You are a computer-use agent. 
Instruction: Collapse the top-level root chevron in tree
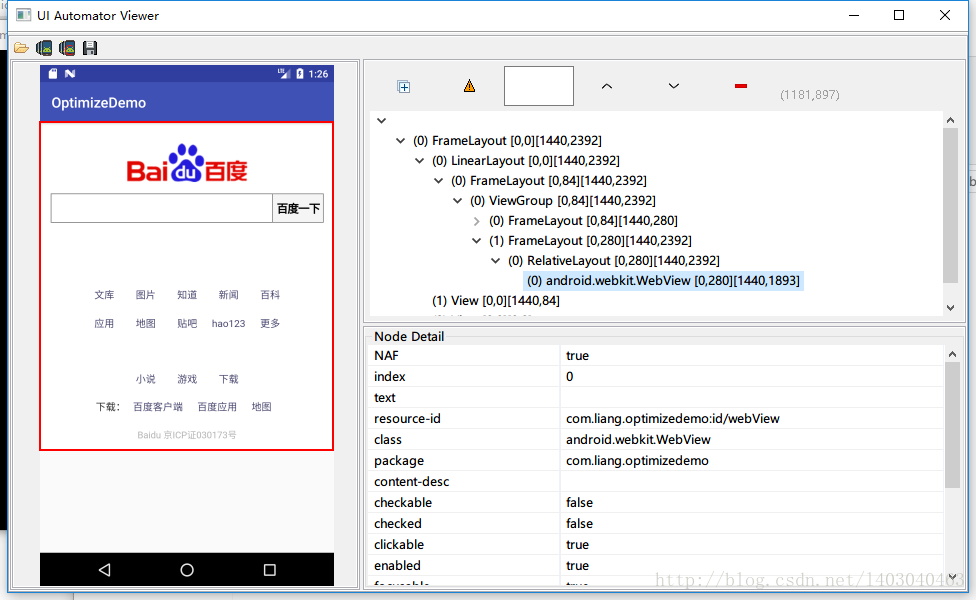pyautogui.click(x=382, y=121)
